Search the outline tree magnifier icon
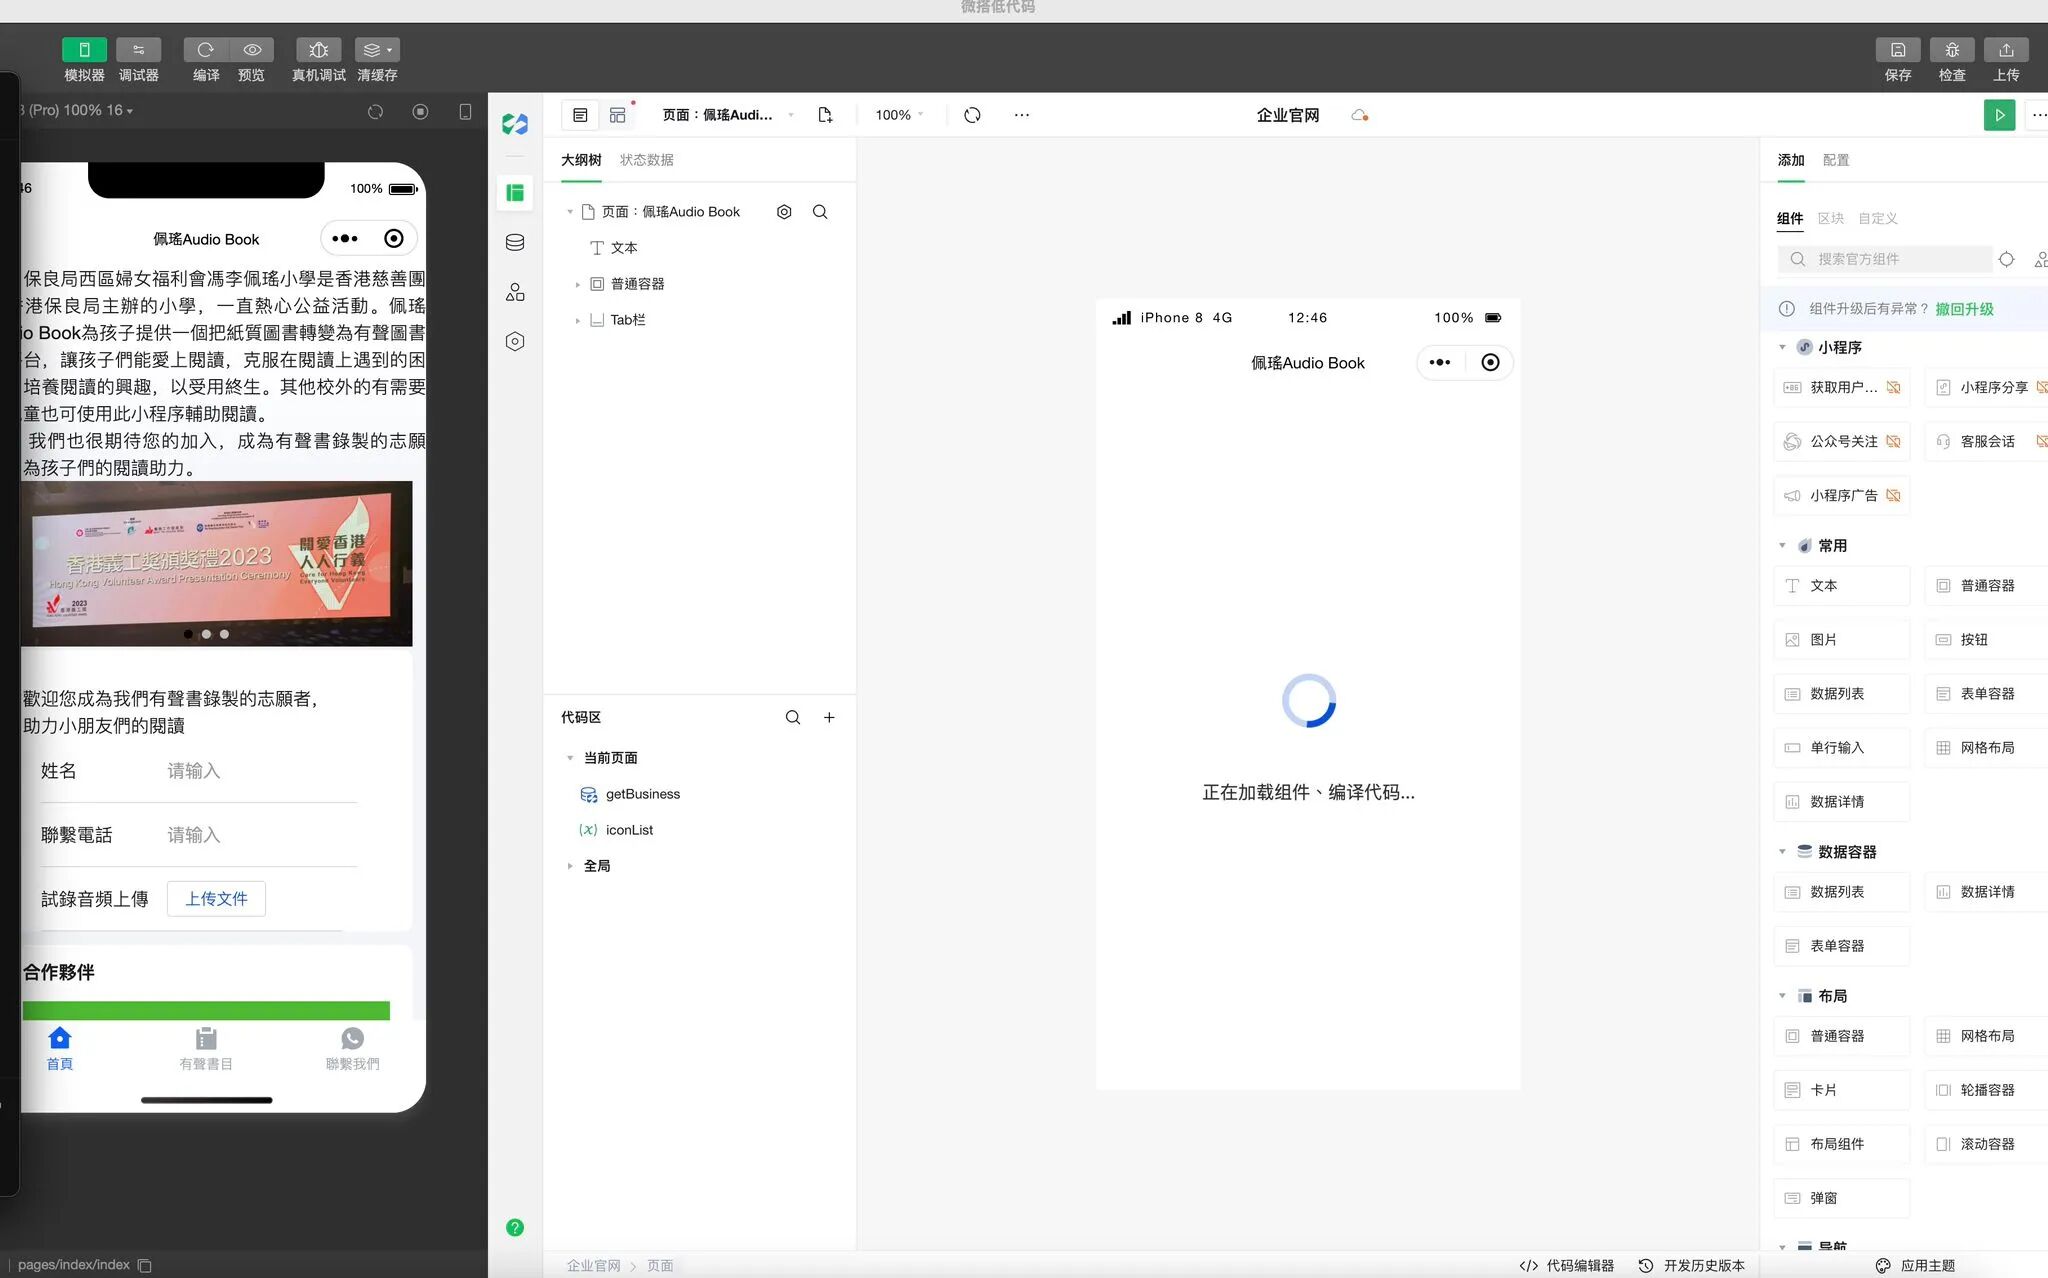The image size is (2048, 1278). 820,212
